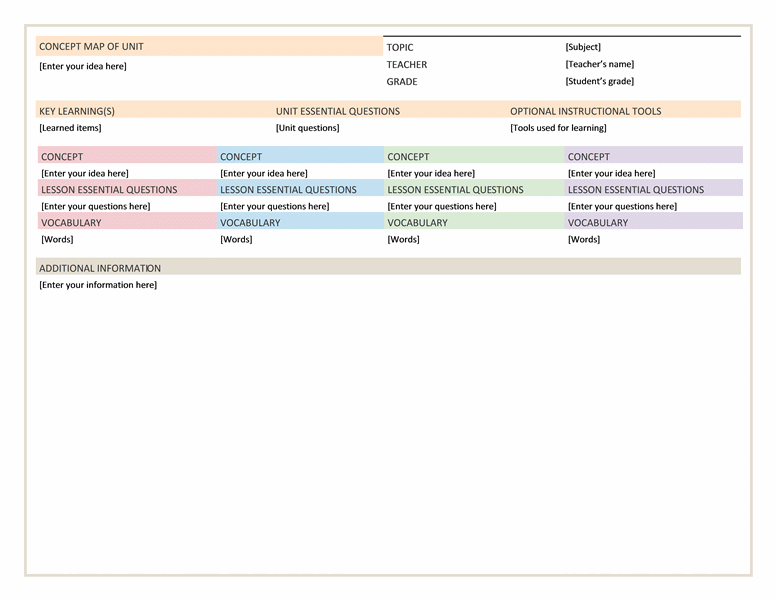Select the questions placeholder in the green column
Screen dimensions: 776x600
(441, 206)
